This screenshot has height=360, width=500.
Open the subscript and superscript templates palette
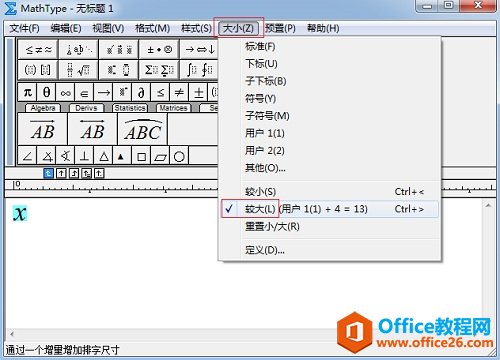coord(119,70)
